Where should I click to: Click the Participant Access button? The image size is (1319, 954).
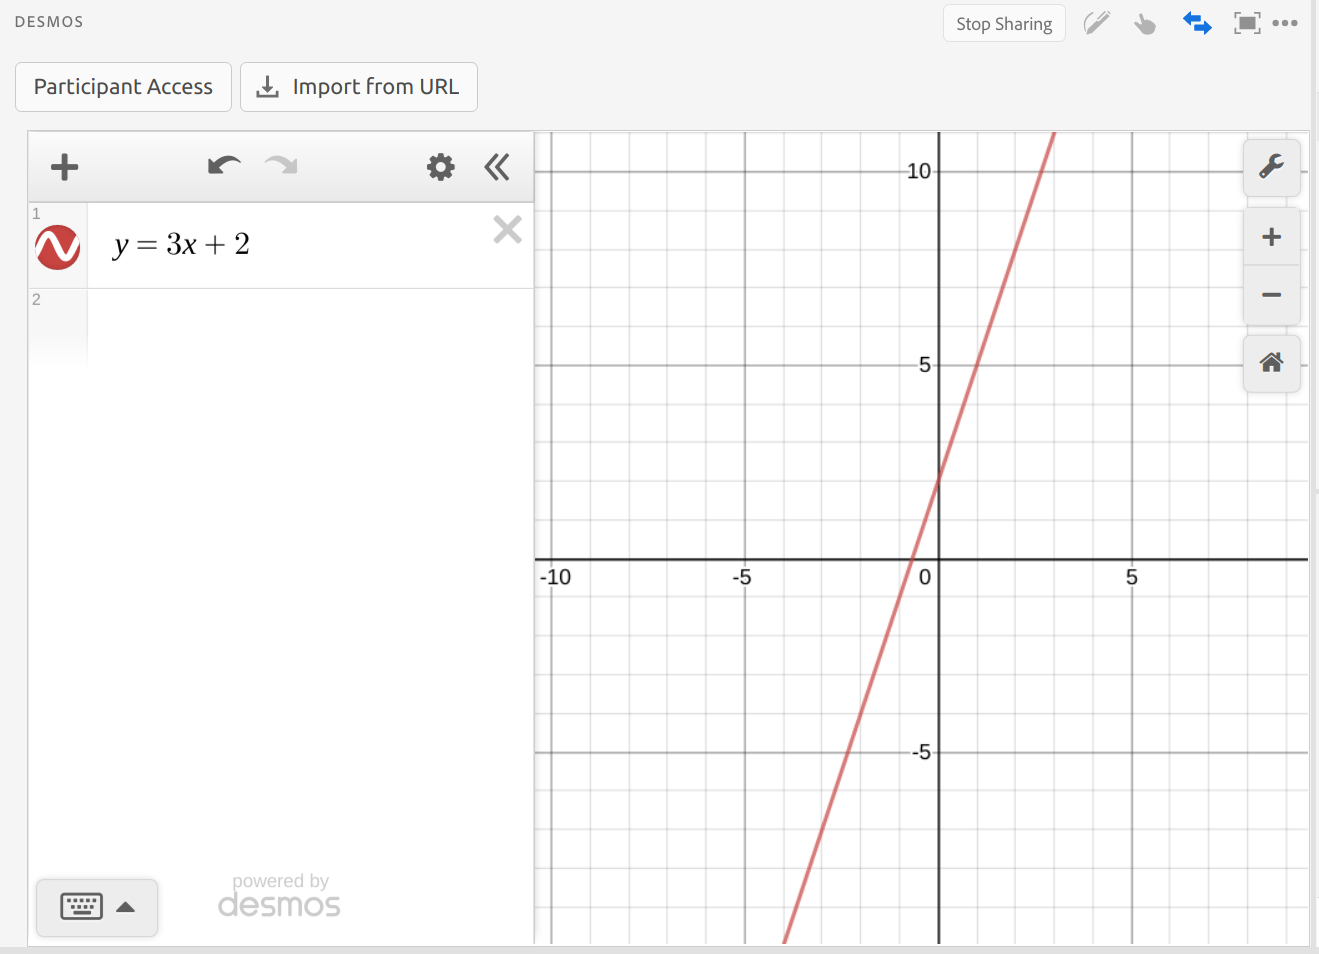(123, 87)
